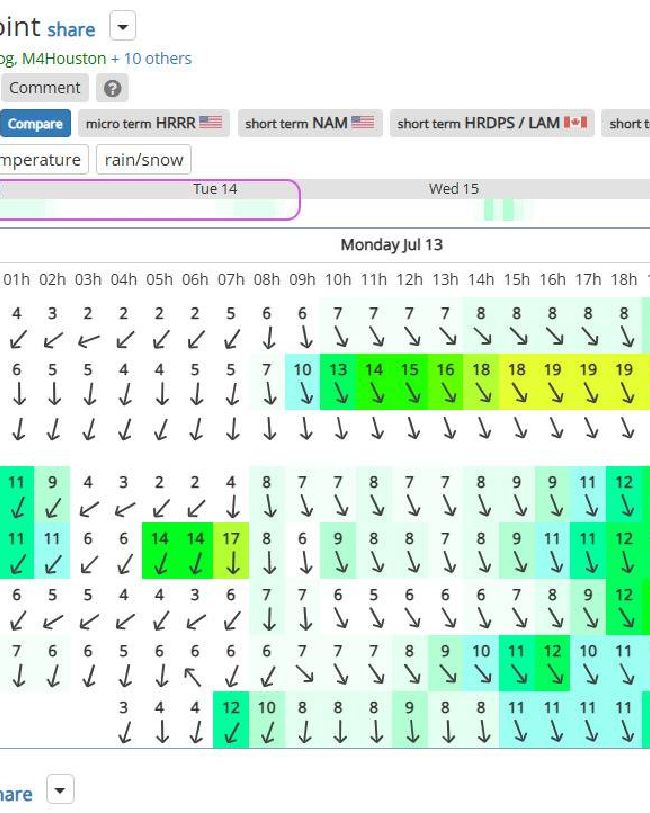Switch to the rain/snow tab
The width and height of the screenshot is (650, 813).
[x=144, y=160]
